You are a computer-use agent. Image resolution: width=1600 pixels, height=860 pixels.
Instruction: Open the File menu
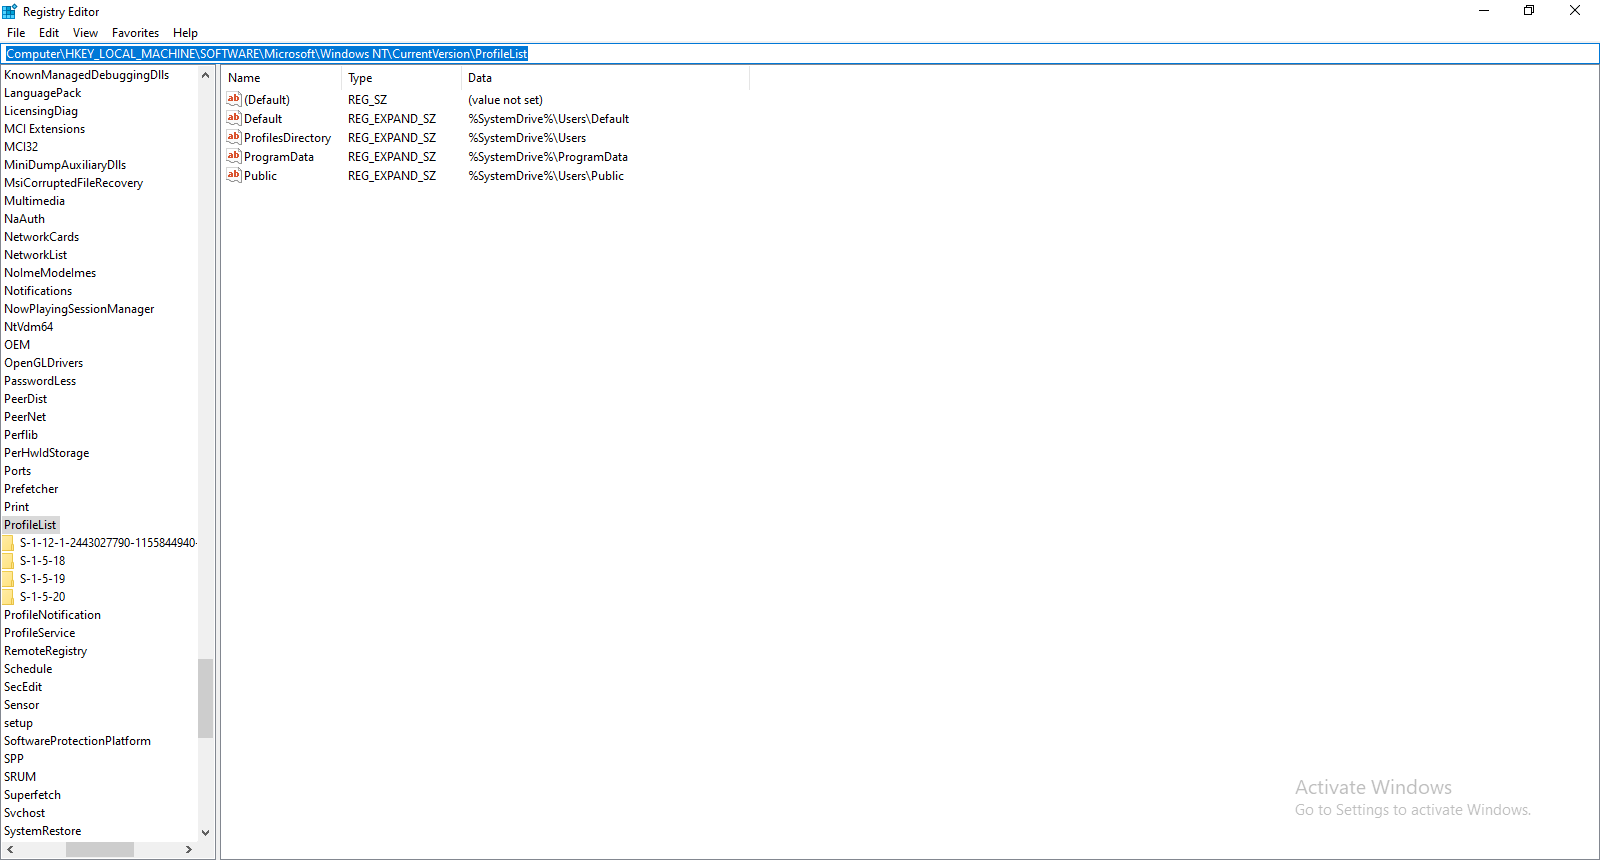(16, 33)
